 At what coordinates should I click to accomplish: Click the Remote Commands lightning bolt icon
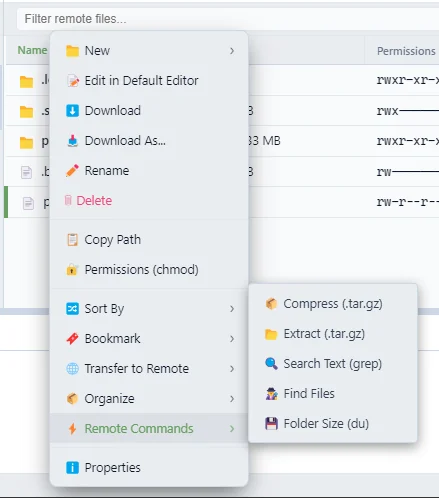tap(72, 429)
